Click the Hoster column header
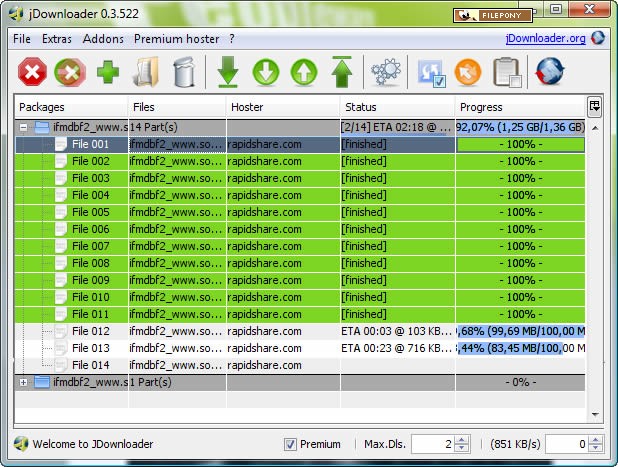 pos(283,107)
